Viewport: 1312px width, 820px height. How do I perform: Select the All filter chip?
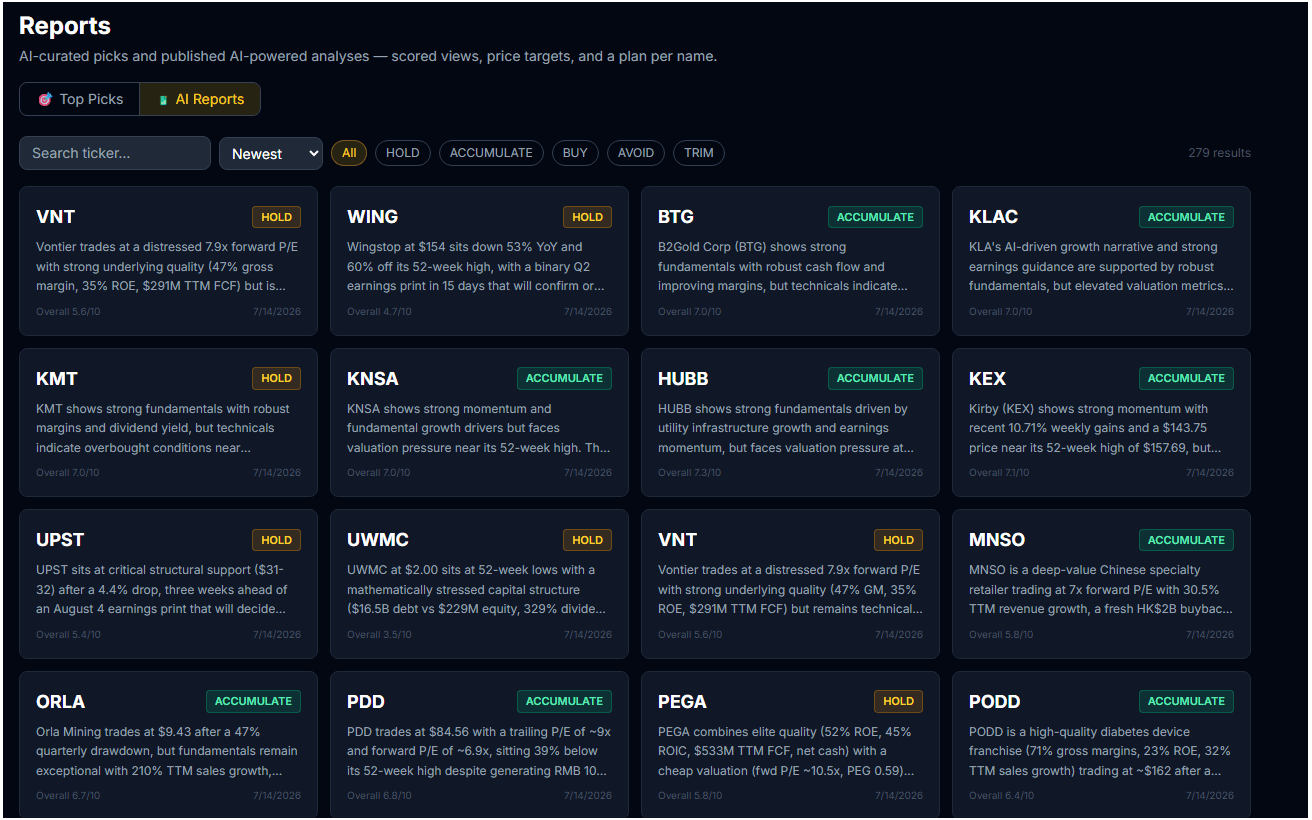pyautogui.click(x=349, y=153)
